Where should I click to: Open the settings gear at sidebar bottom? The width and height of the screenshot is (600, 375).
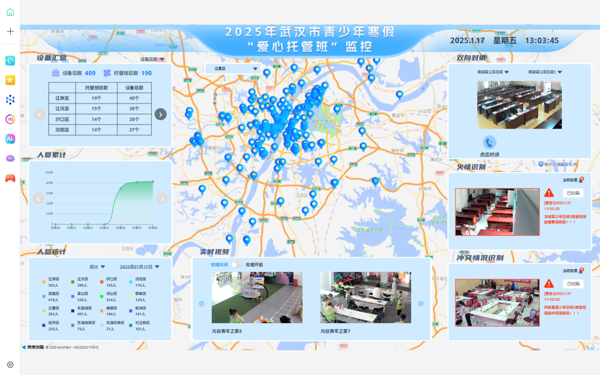point(10,364)
